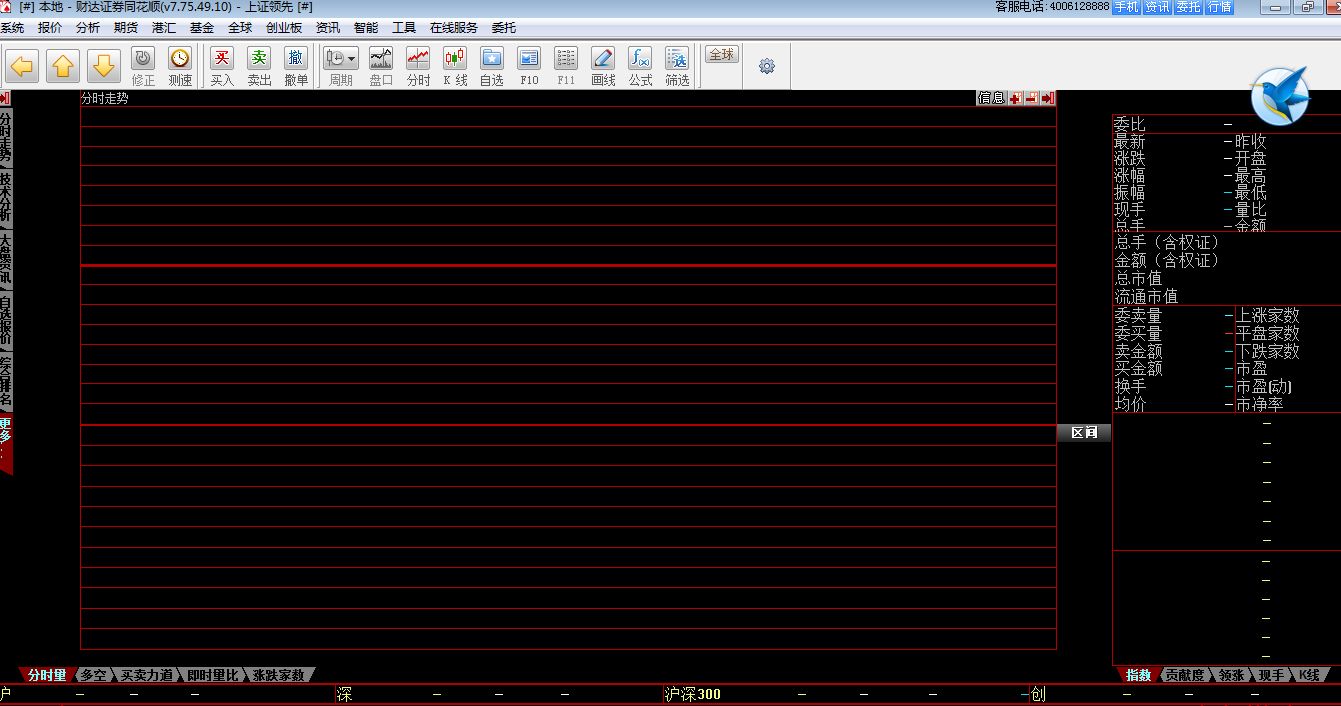Click the blue hummingbird logo icon
1341x706 pixels.
click(1280, 96)
